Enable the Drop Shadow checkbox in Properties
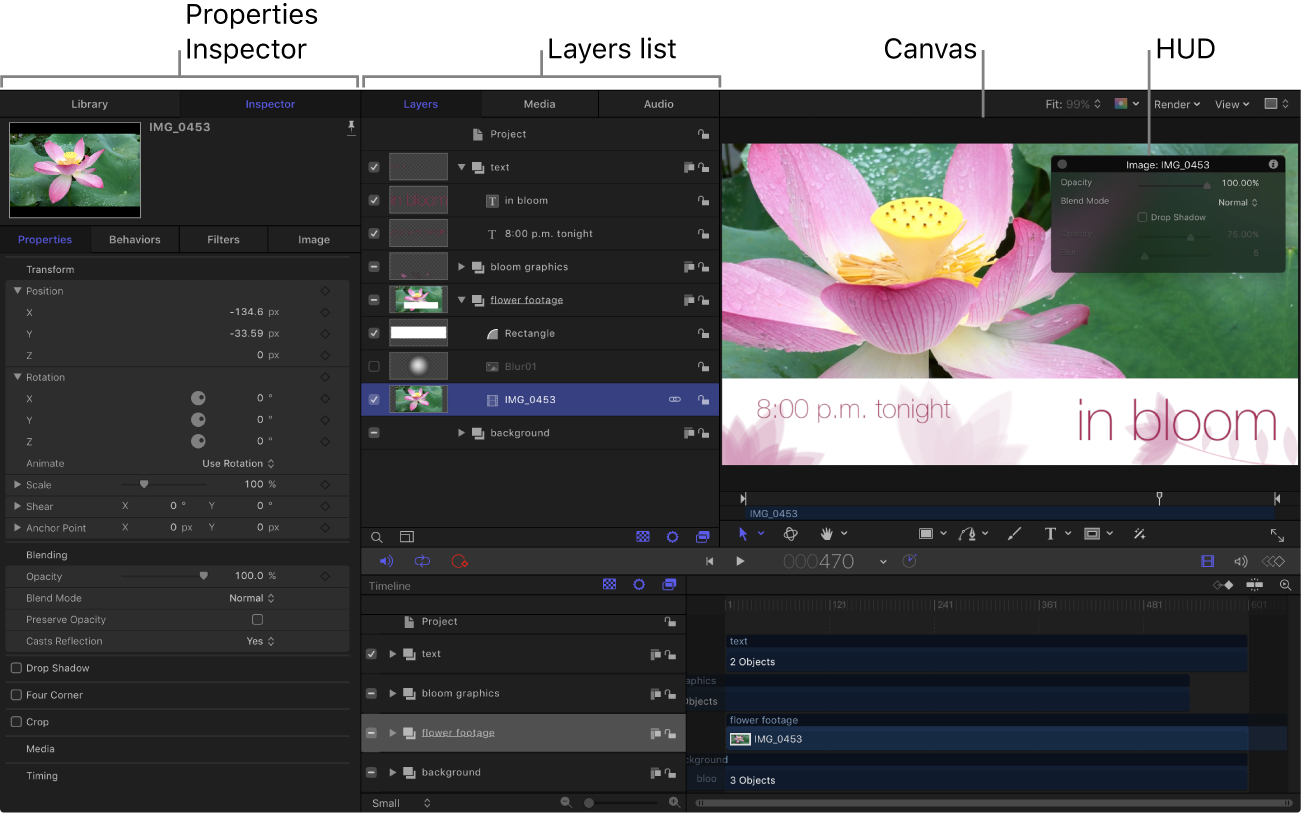Viewport: 1304px width, 814px height. coord(17,667)
